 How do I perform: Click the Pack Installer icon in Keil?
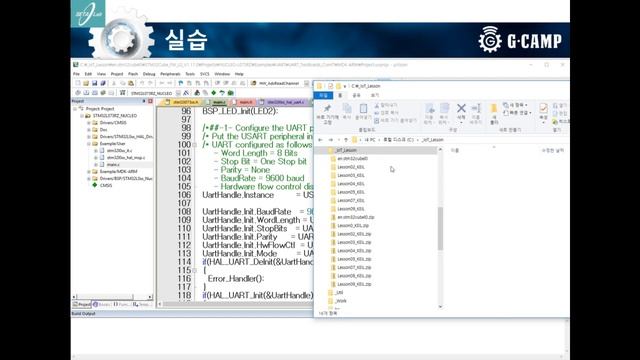click(x=230, y=93)
